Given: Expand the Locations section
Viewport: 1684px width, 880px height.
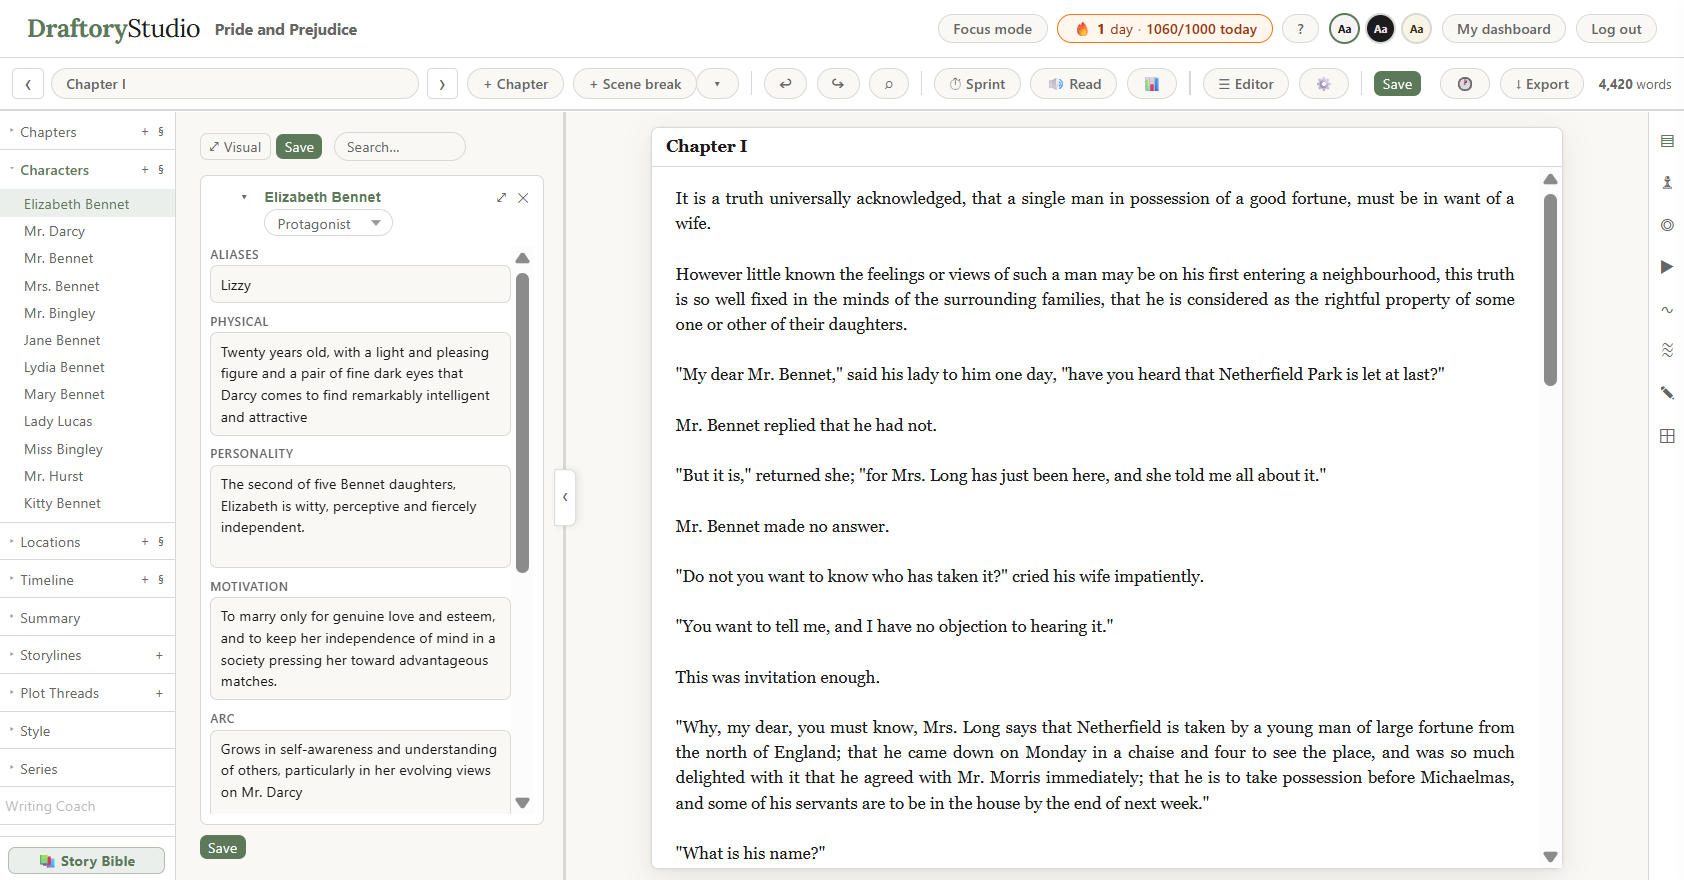Looking at the screenshot, I should 50,542.
